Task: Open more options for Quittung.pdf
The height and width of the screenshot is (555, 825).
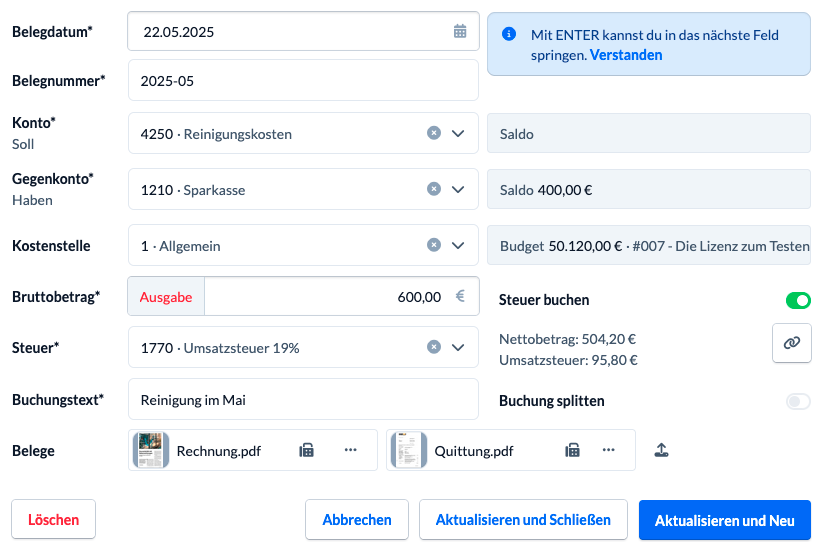Action: pos(608,450)
